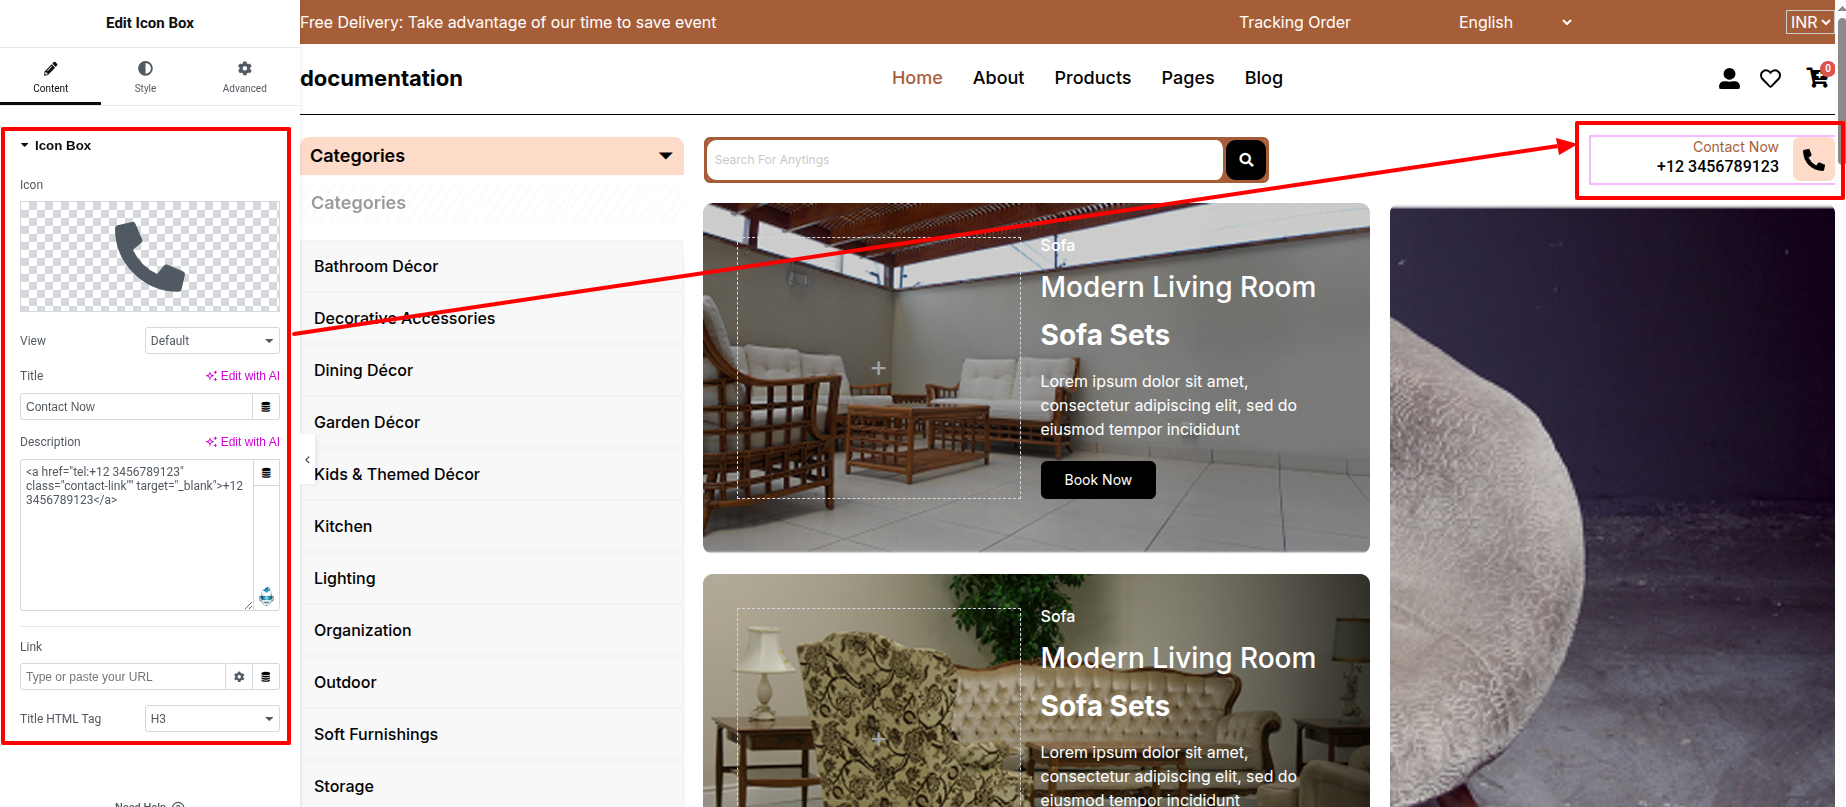Click the Book Now button
The width and height of the screenshot is (1846, 807).
tap(1097, 480)
